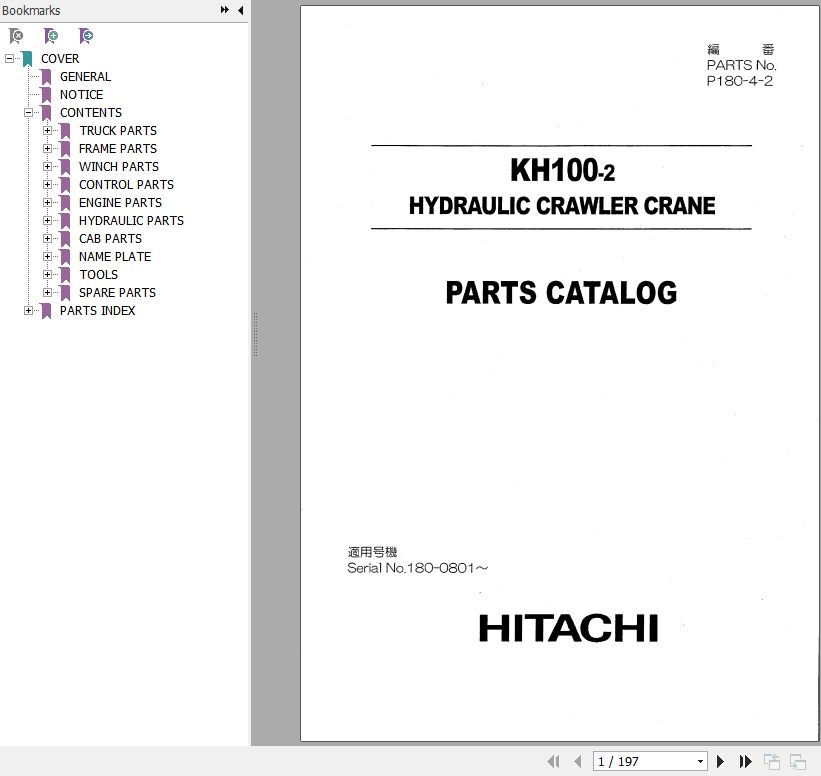
Task: Jump to the last page
Action: point(745,762)
